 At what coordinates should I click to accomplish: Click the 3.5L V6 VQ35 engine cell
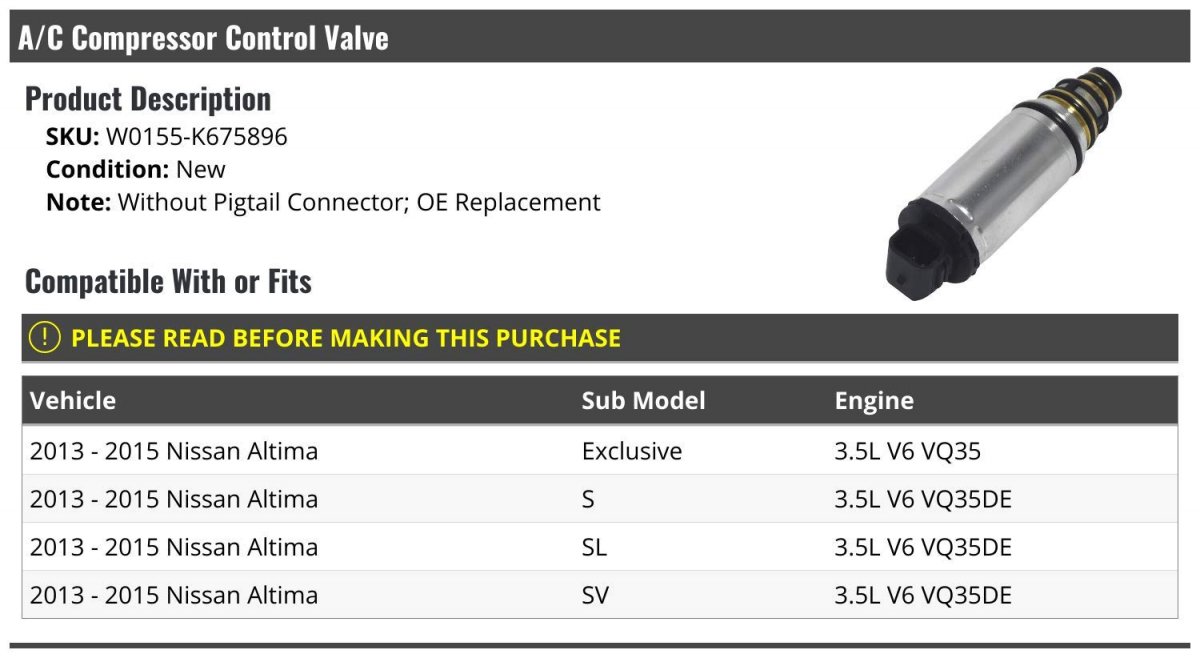click(x=908, y=451)
